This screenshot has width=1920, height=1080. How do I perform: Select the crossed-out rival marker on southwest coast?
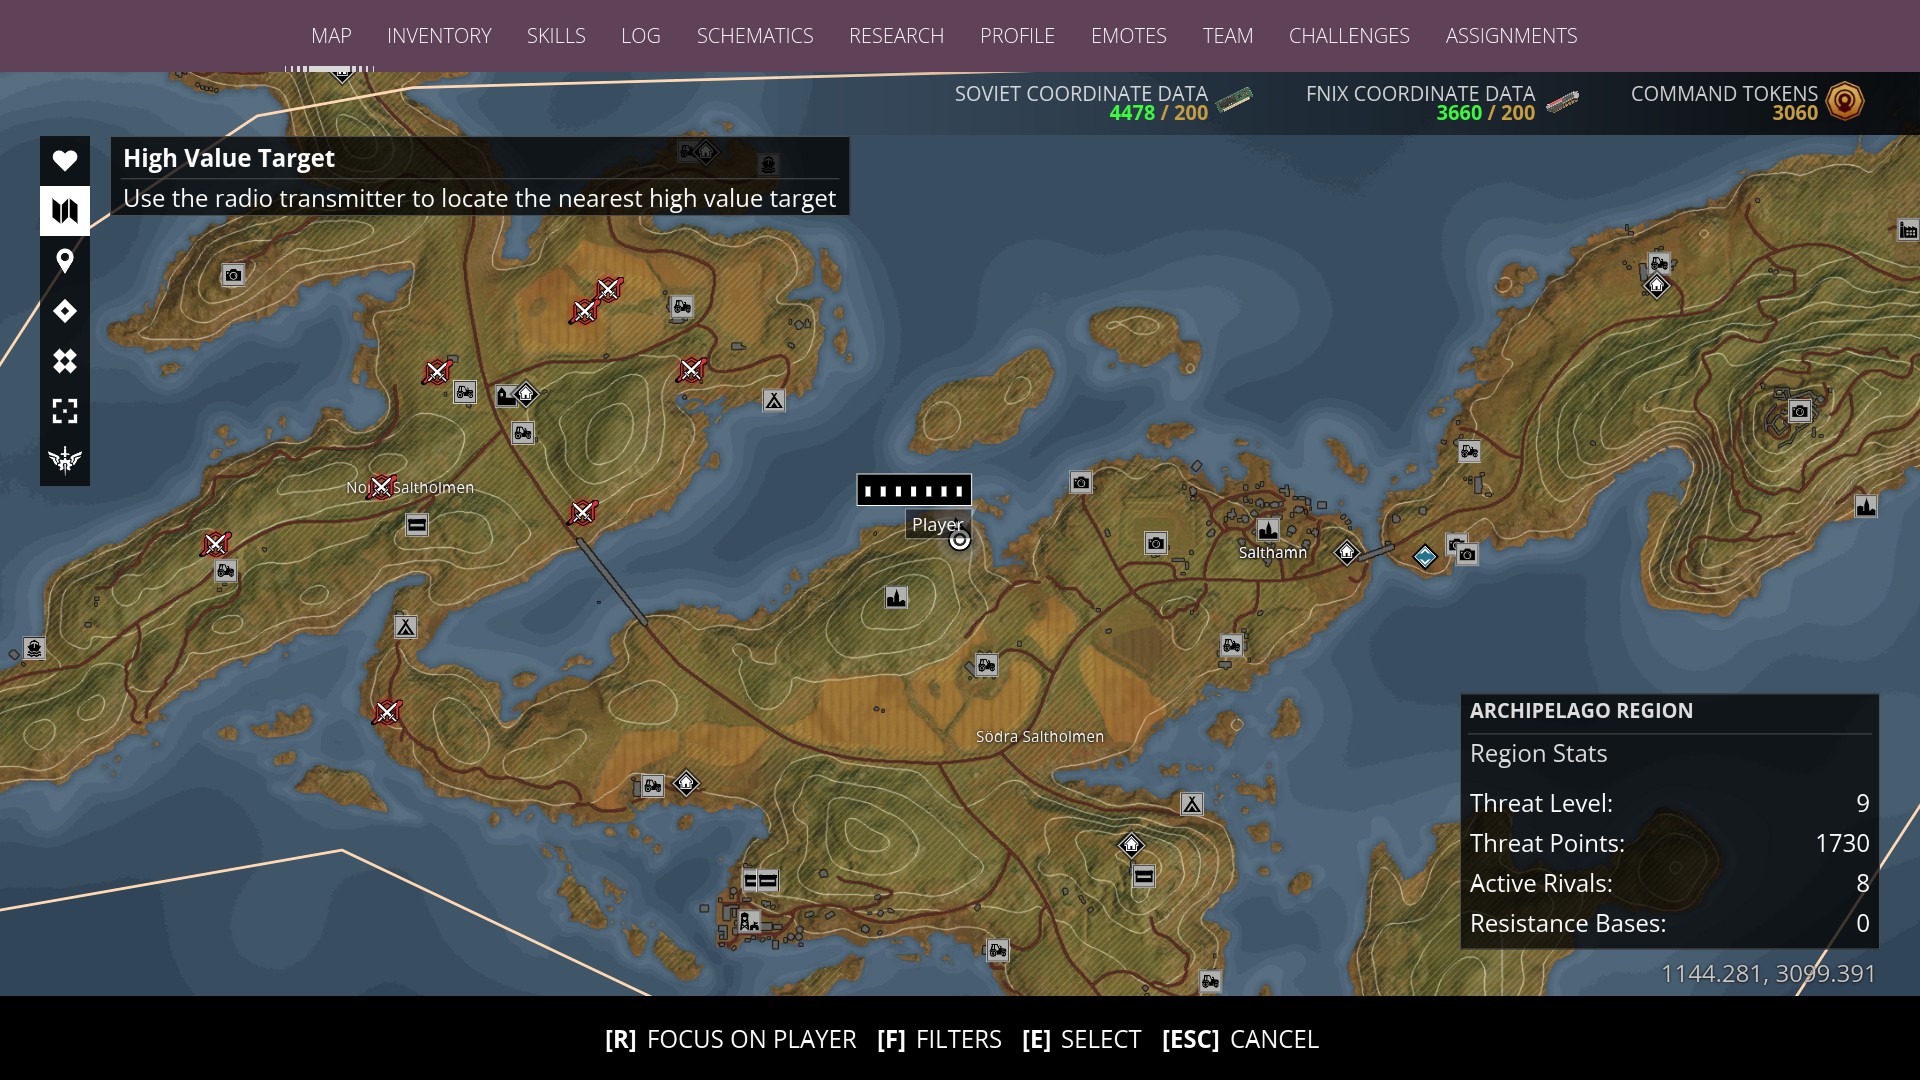(387, 712)
